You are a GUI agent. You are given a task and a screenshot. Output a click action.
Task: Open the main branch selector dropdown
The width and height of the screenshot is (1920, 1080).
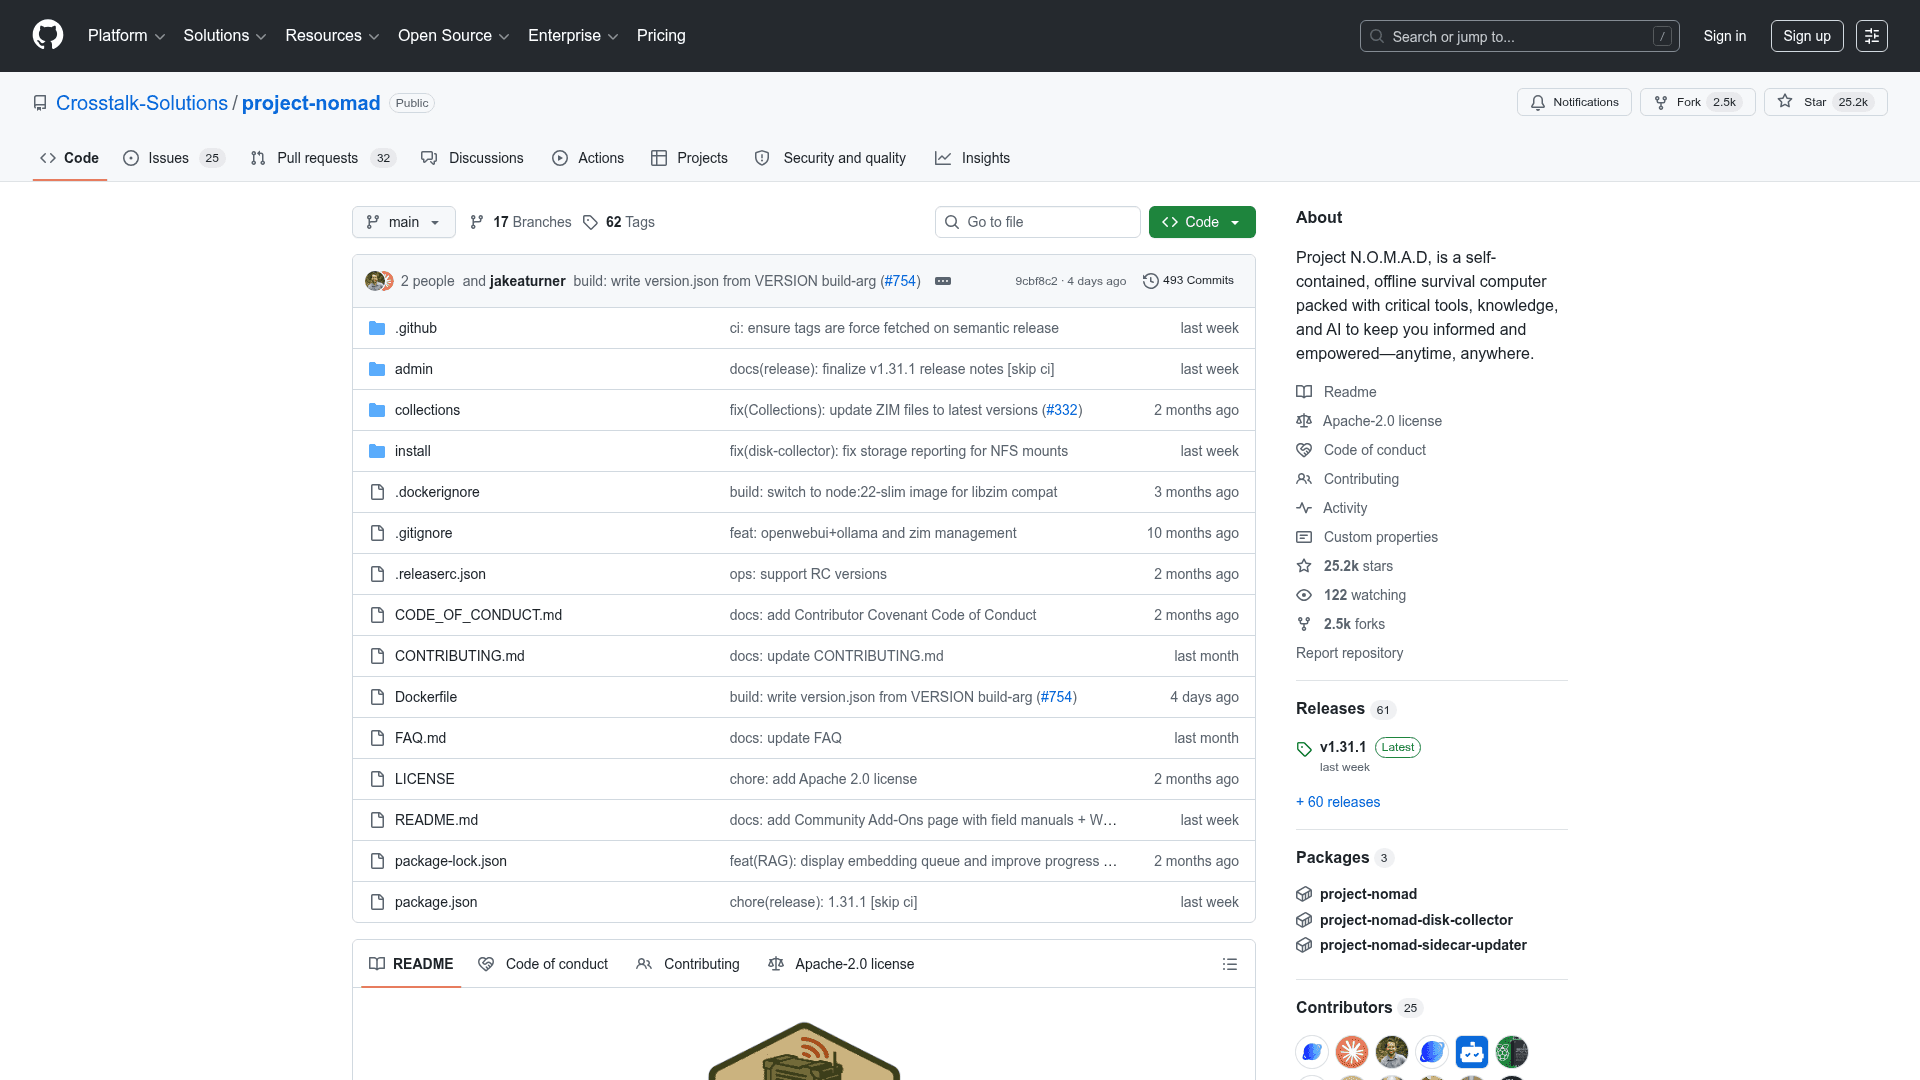[x=403, y=222]
